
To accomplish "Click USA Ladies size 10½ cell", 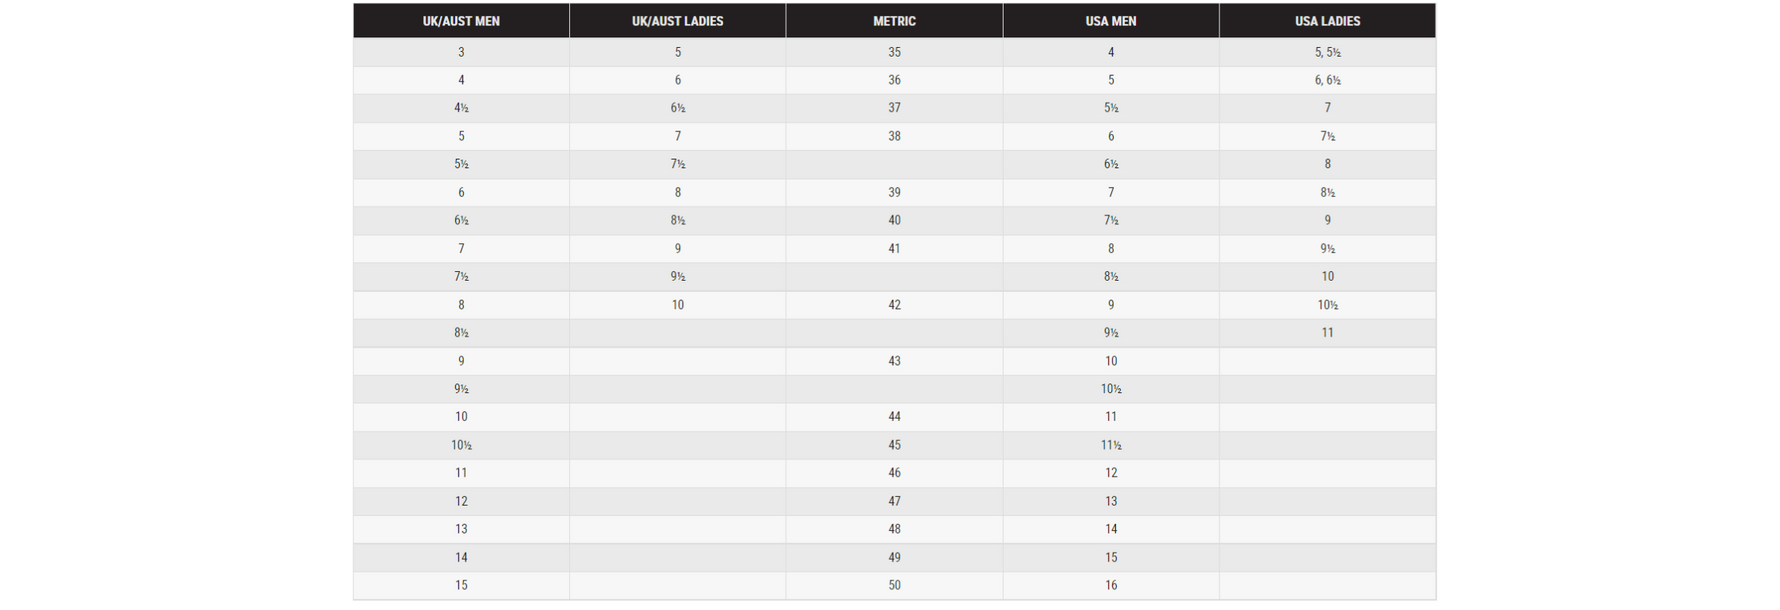I will pyautogui.click(x=1327, y=305).
